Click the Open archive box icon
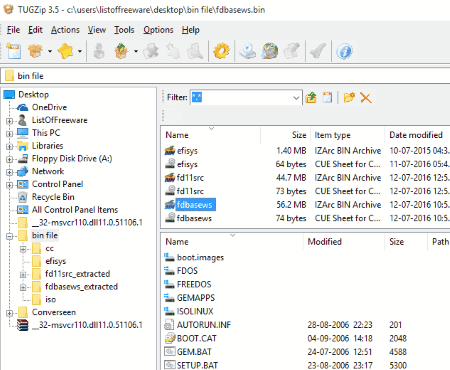The image size is (450, 370). [35, 51]
